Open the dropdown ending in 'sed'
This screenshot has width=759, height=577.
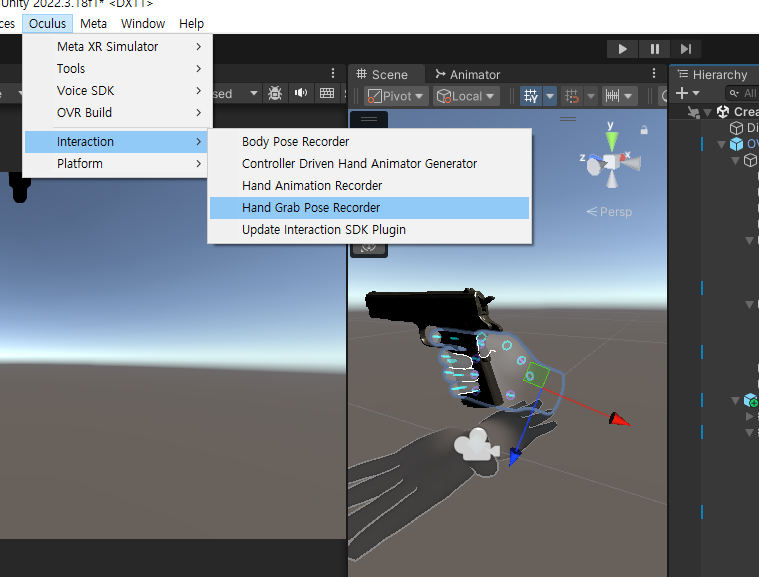point(236,93)
